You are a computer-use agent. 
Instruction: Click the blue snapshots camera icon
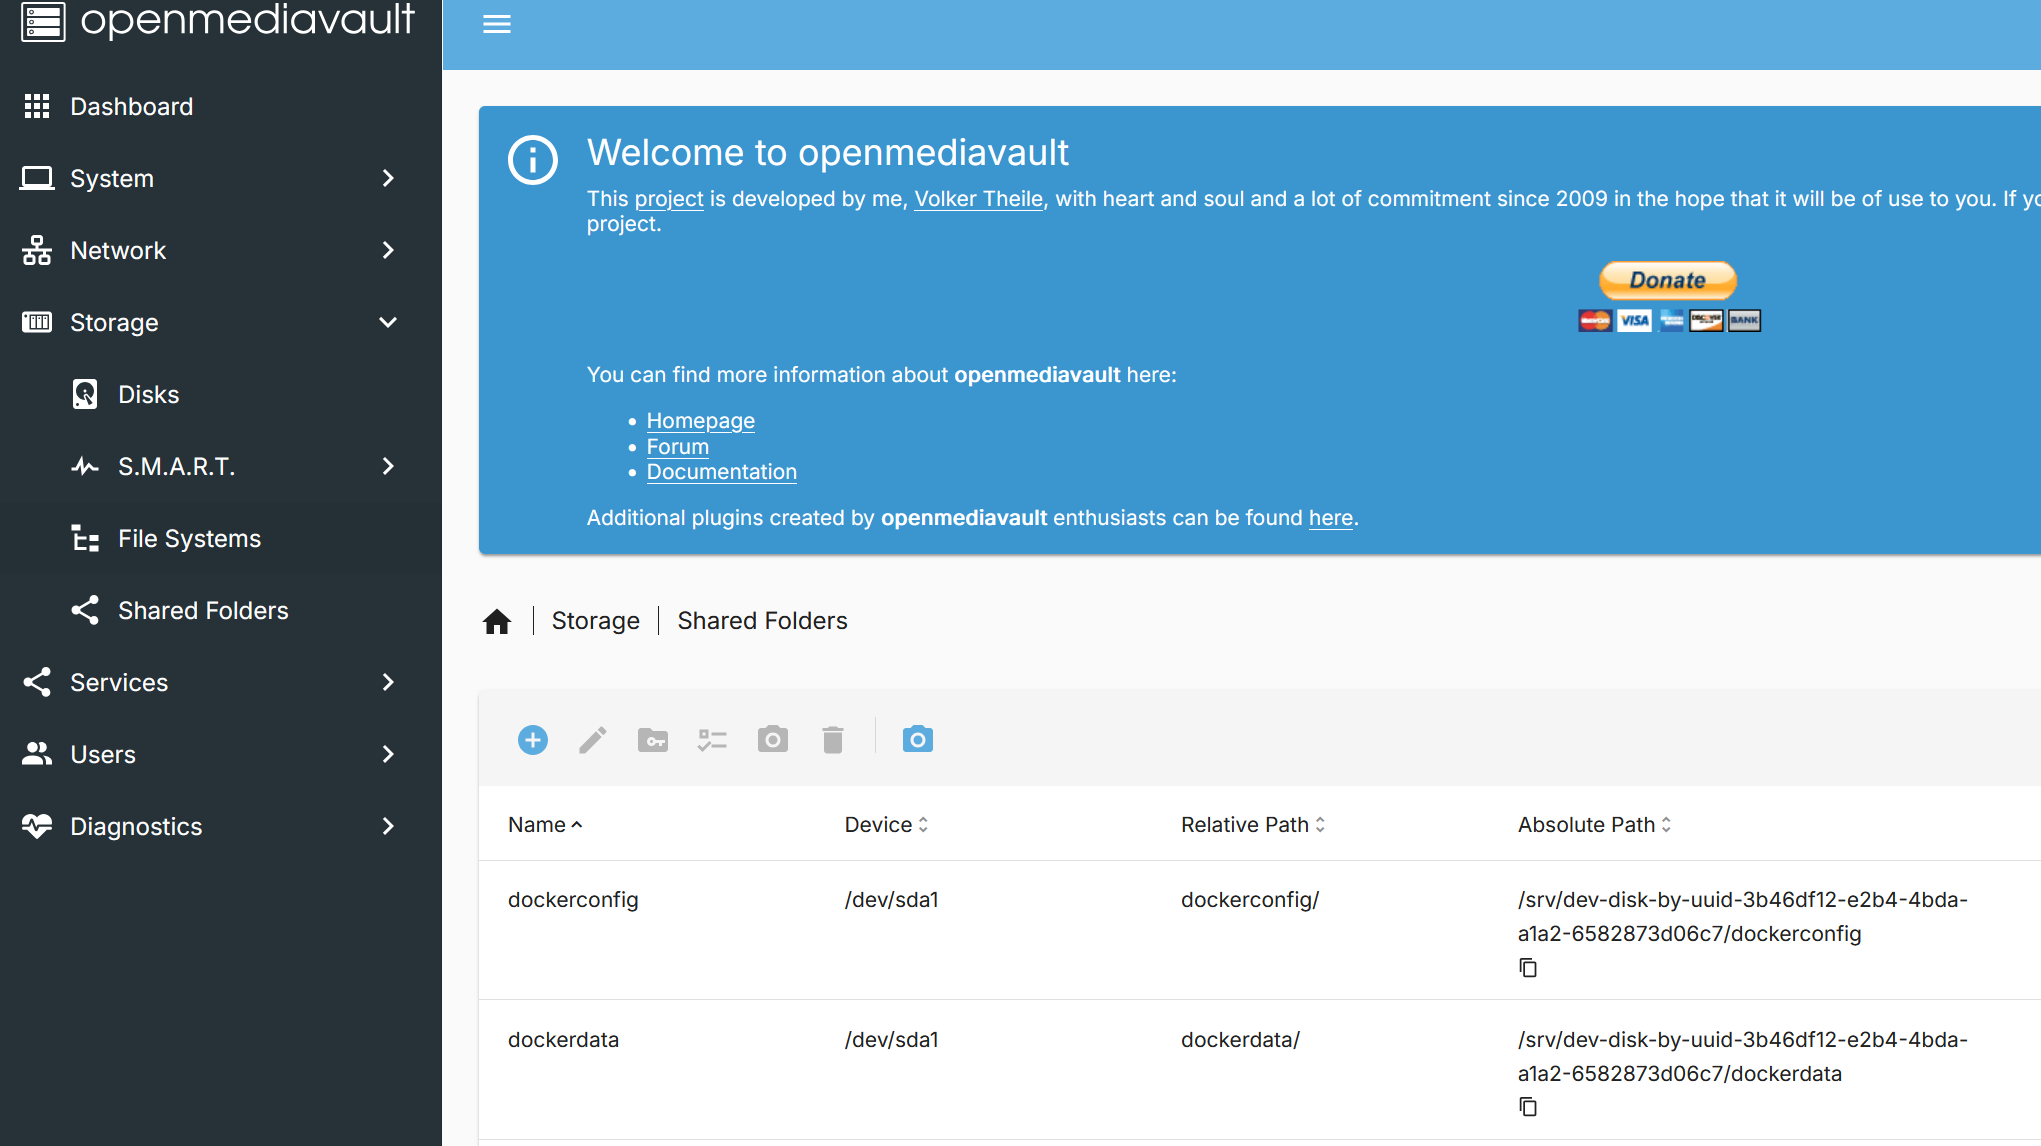click(x=918, y=740)
